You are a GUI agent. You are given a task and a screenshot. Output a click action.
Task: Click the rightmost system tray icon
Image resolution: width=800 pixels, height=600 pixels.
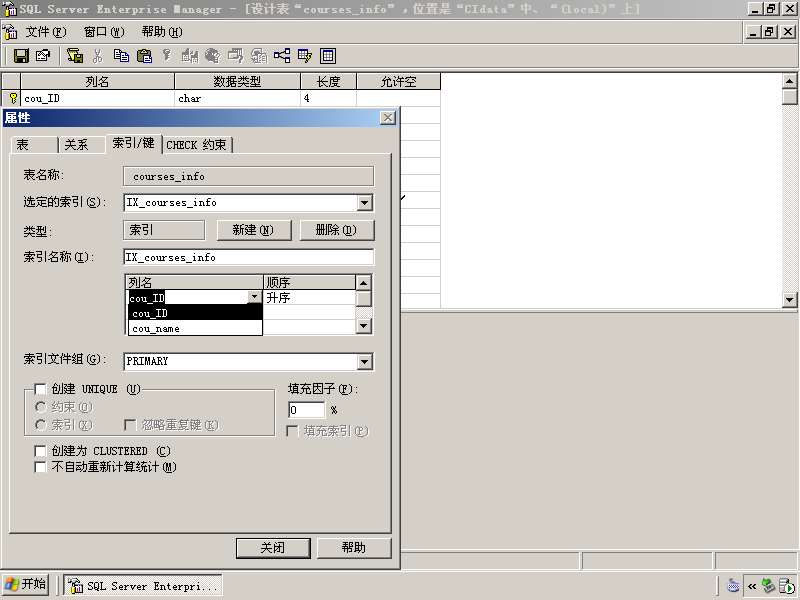coord(787,585)
